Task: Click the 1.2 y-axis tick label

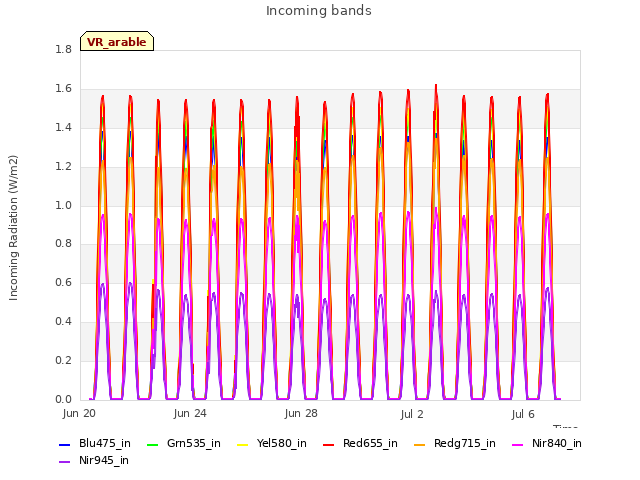Action: point(63,167)
